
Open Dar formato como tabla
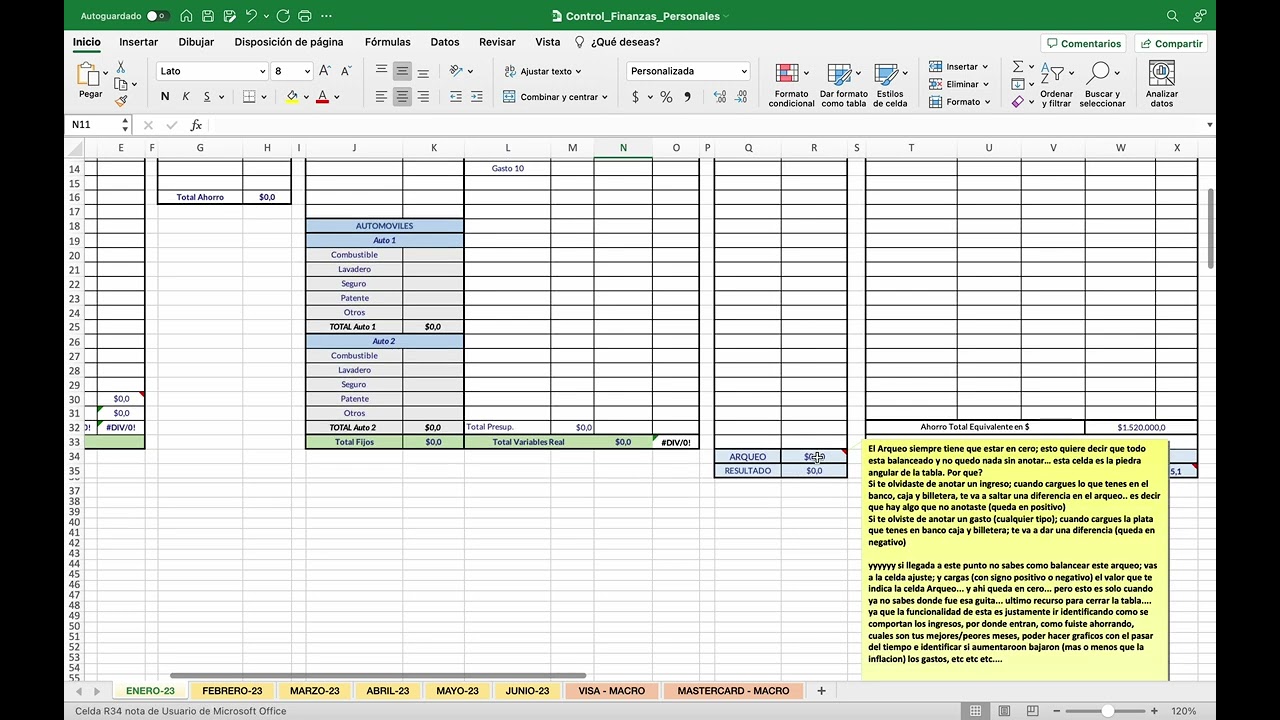coord(843,85)
